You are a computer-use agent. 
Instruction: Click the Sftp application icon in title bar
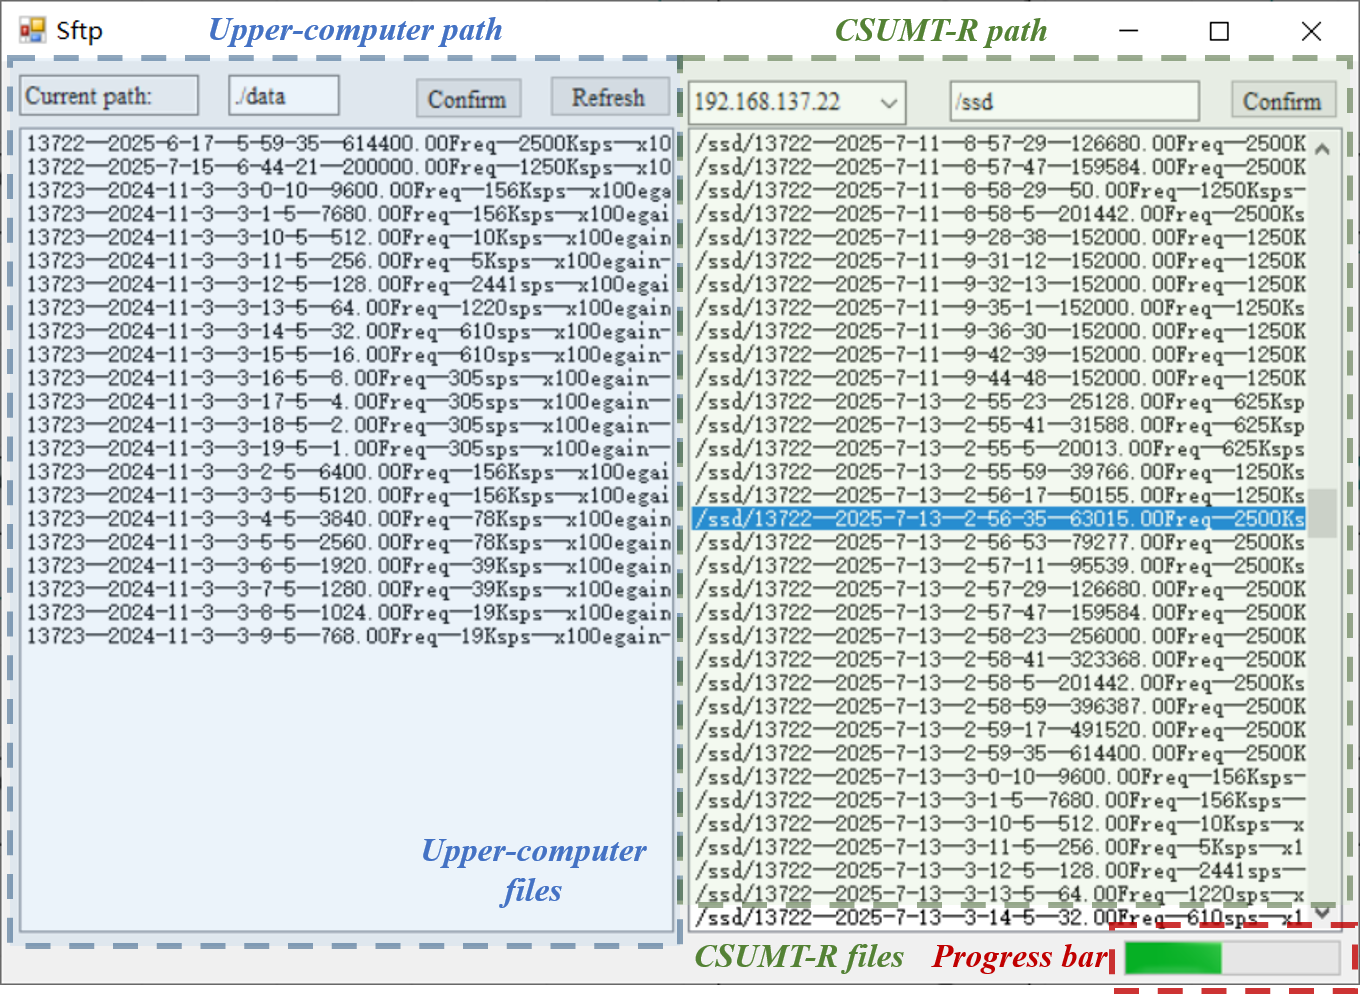(32, 31)
